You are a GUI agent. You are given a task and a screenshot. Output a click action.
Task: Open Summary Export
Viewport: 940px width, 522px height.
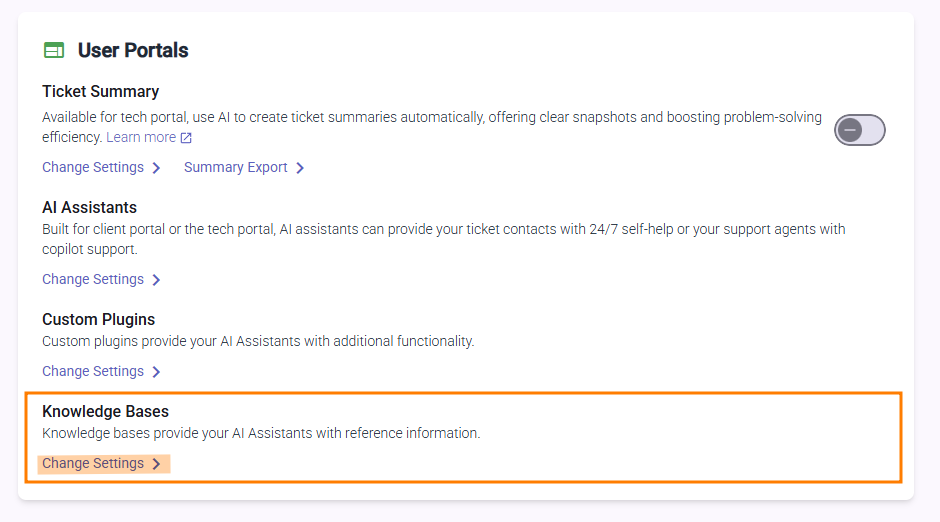tap(236, 168)
